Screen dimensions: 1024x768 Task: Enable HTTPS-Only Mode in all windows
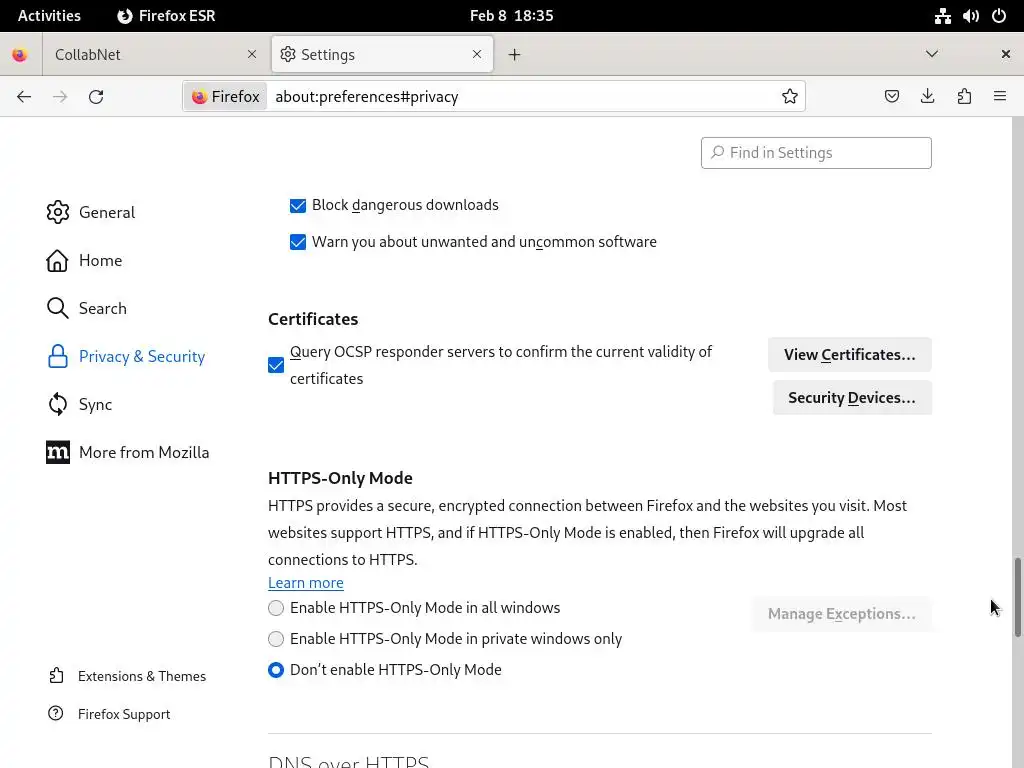[x=276, y=608]
